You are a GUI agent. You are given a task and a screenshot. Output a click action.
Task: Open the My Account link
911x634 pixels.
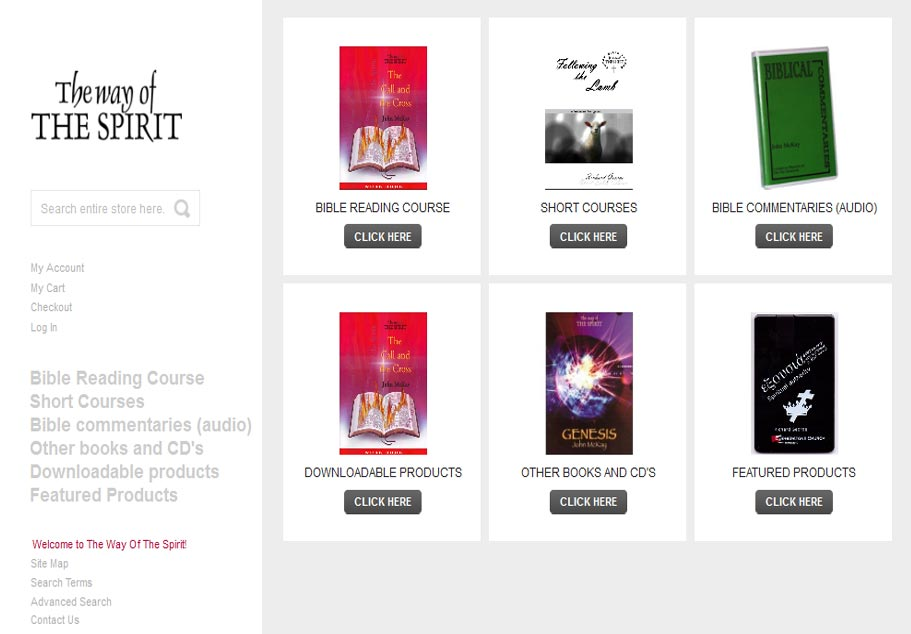coord(58,268)
